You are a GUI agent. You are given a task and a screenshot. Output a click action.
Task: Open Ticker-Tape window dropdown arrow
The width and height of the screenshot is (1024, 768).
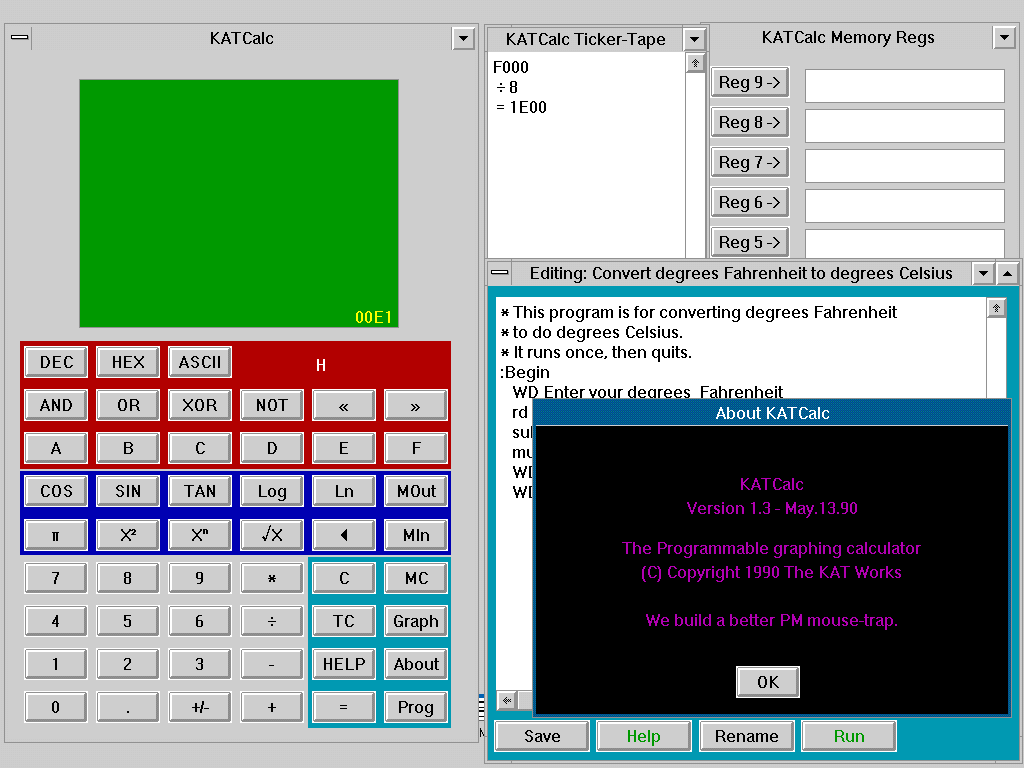click(x=694, y=39)
